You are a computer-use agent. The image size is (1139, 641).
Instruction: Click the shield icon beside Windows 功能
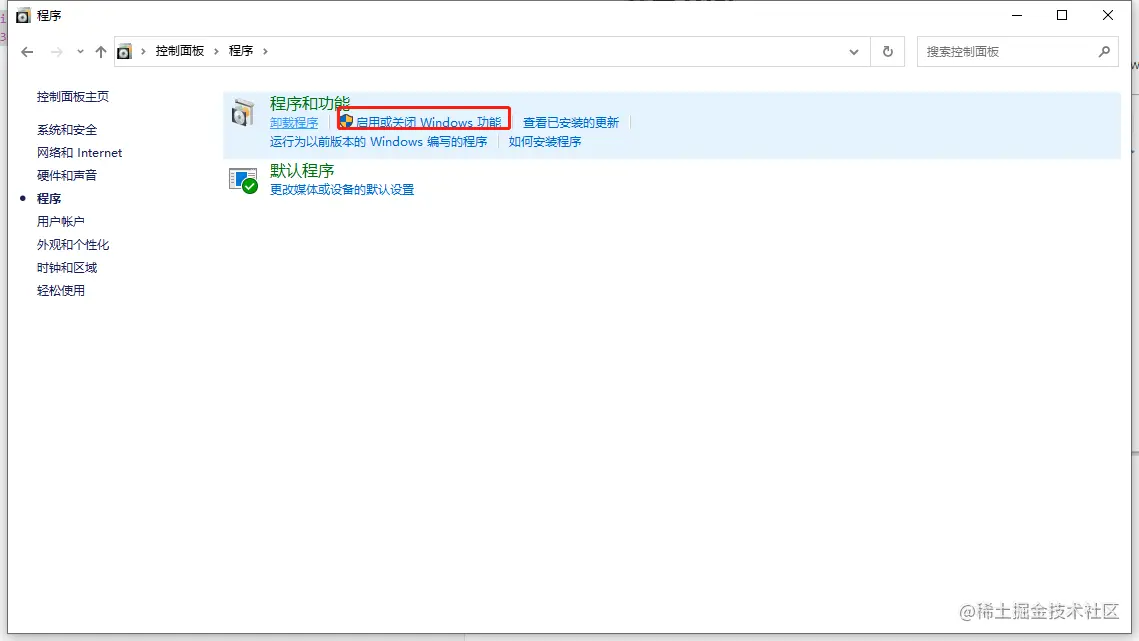[346, 121]
